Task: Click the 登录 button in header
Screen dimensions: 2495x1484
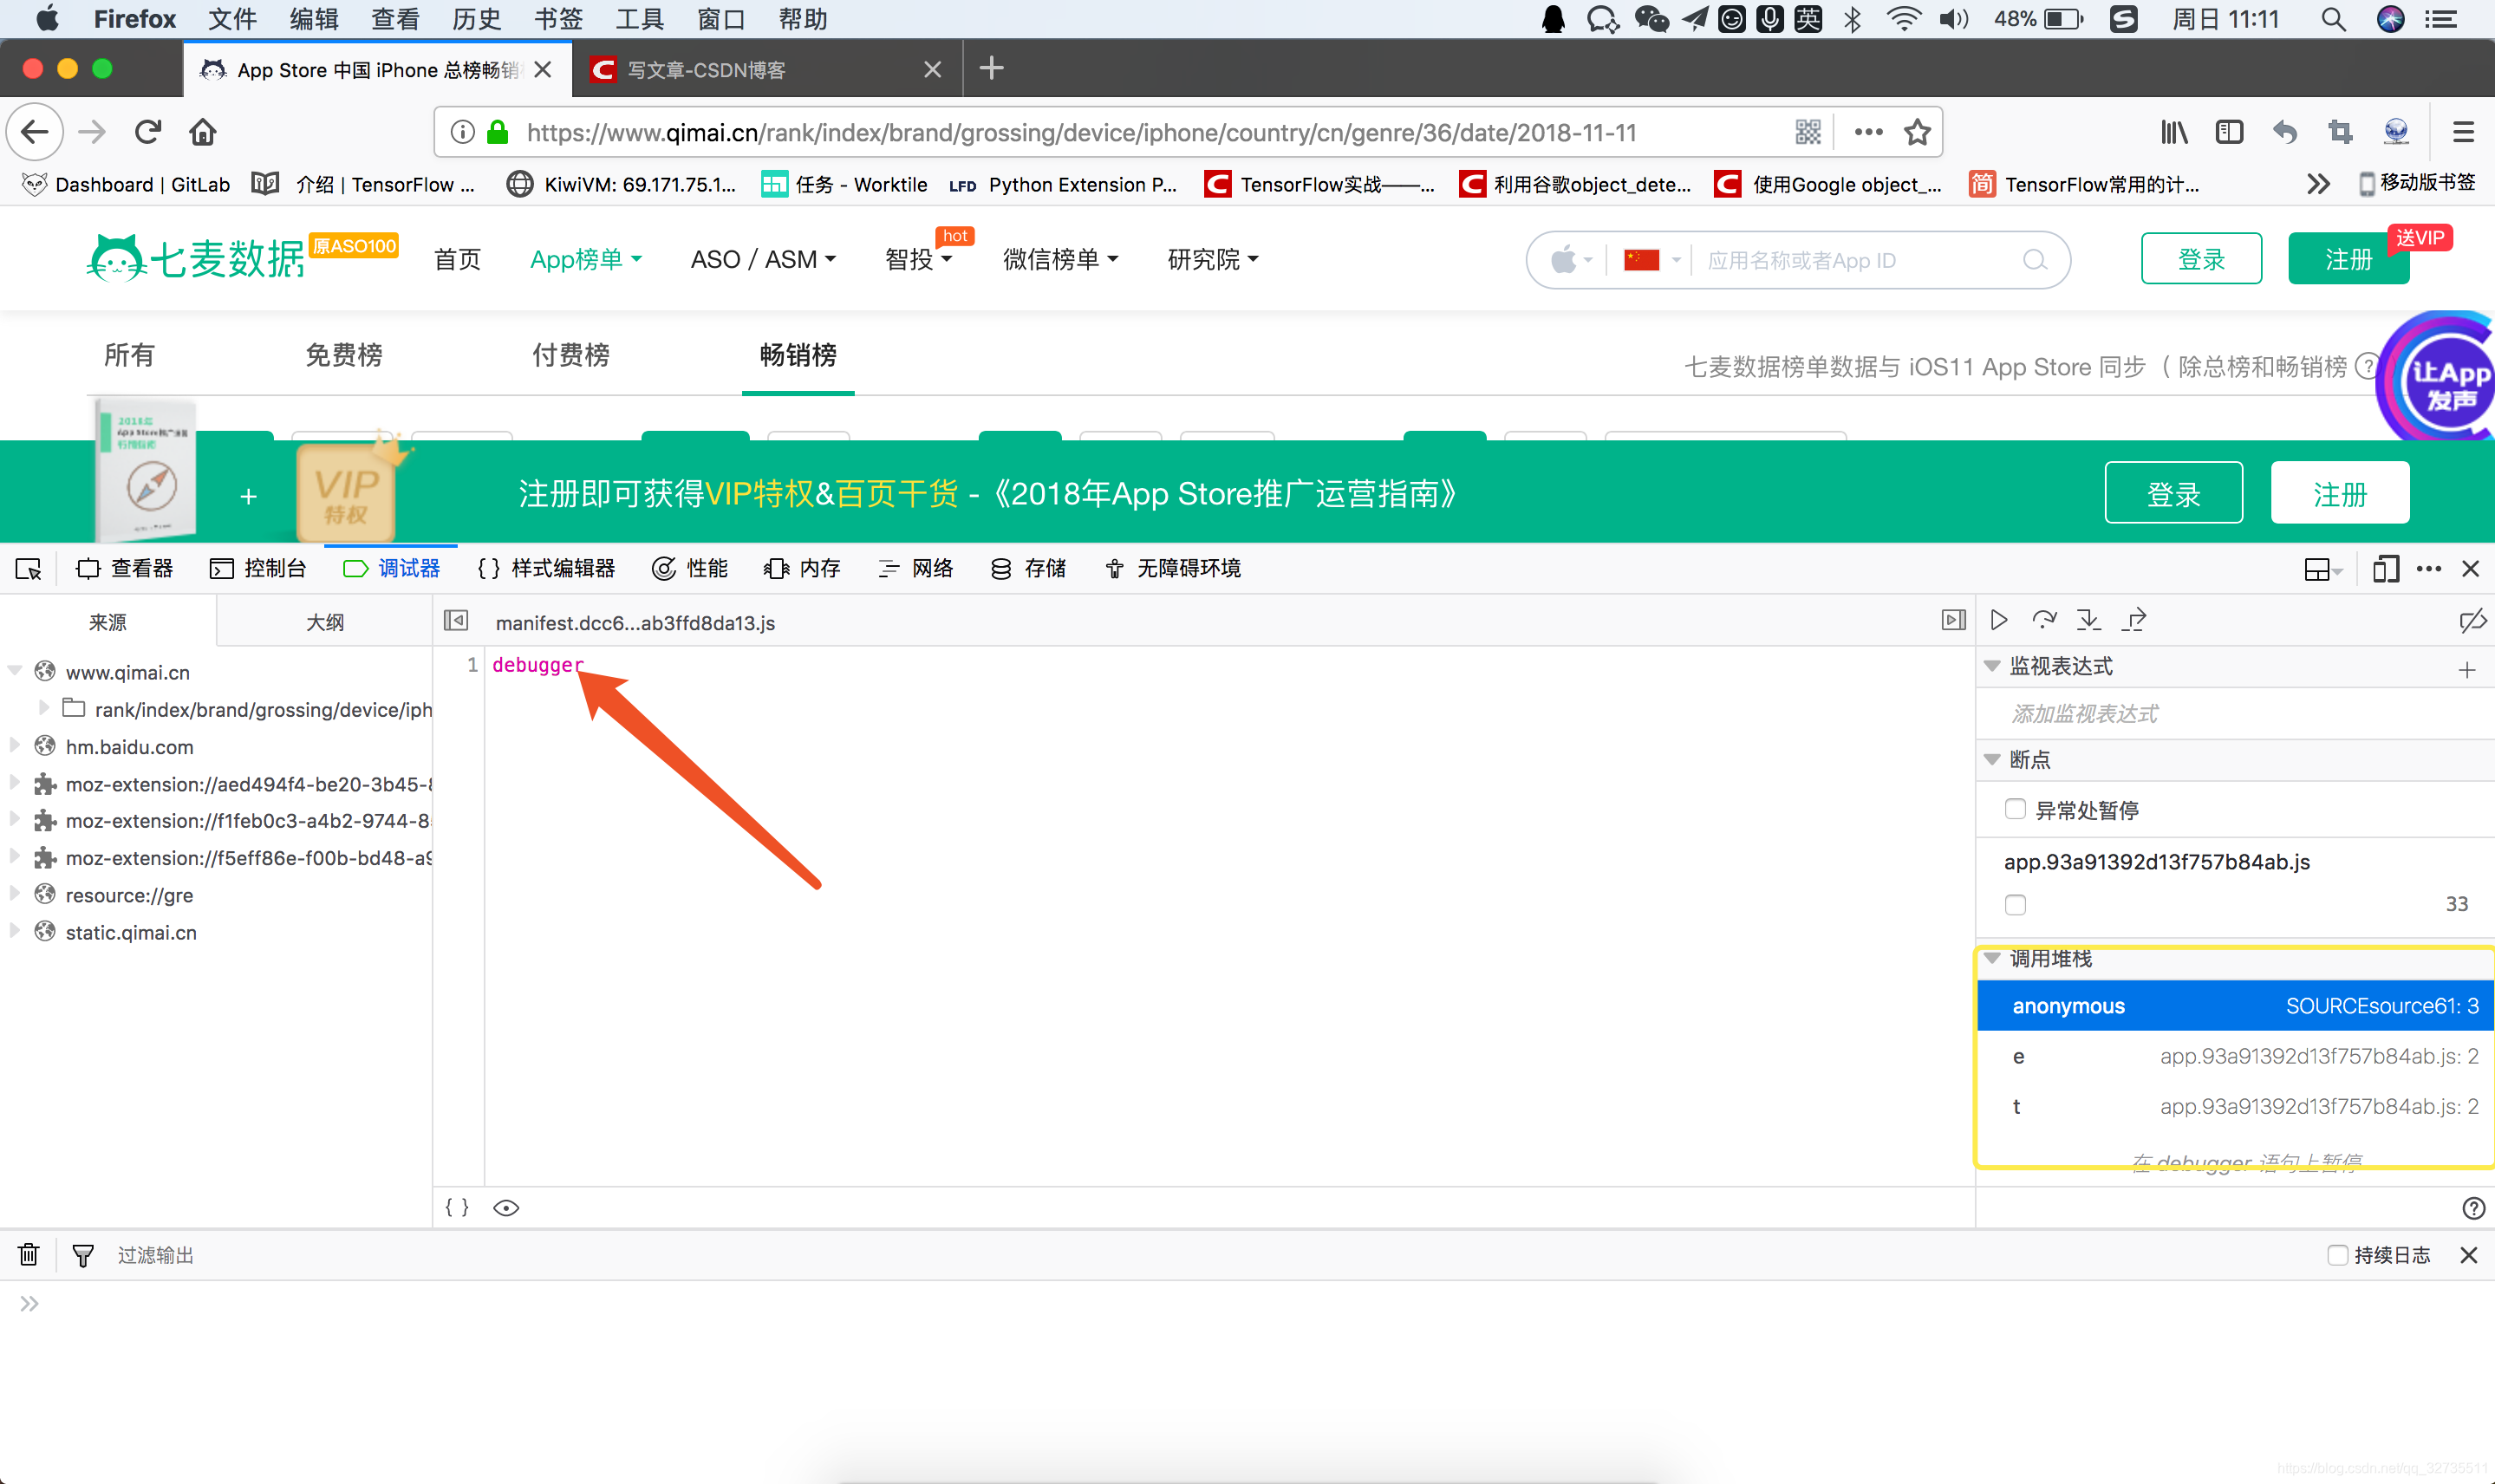Action: point(2201,259)
